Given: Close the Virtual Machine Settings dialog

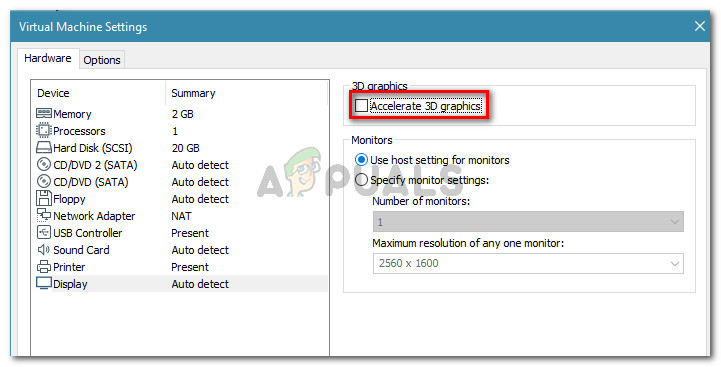Looking at the screenshot, I should pos(700,26).
